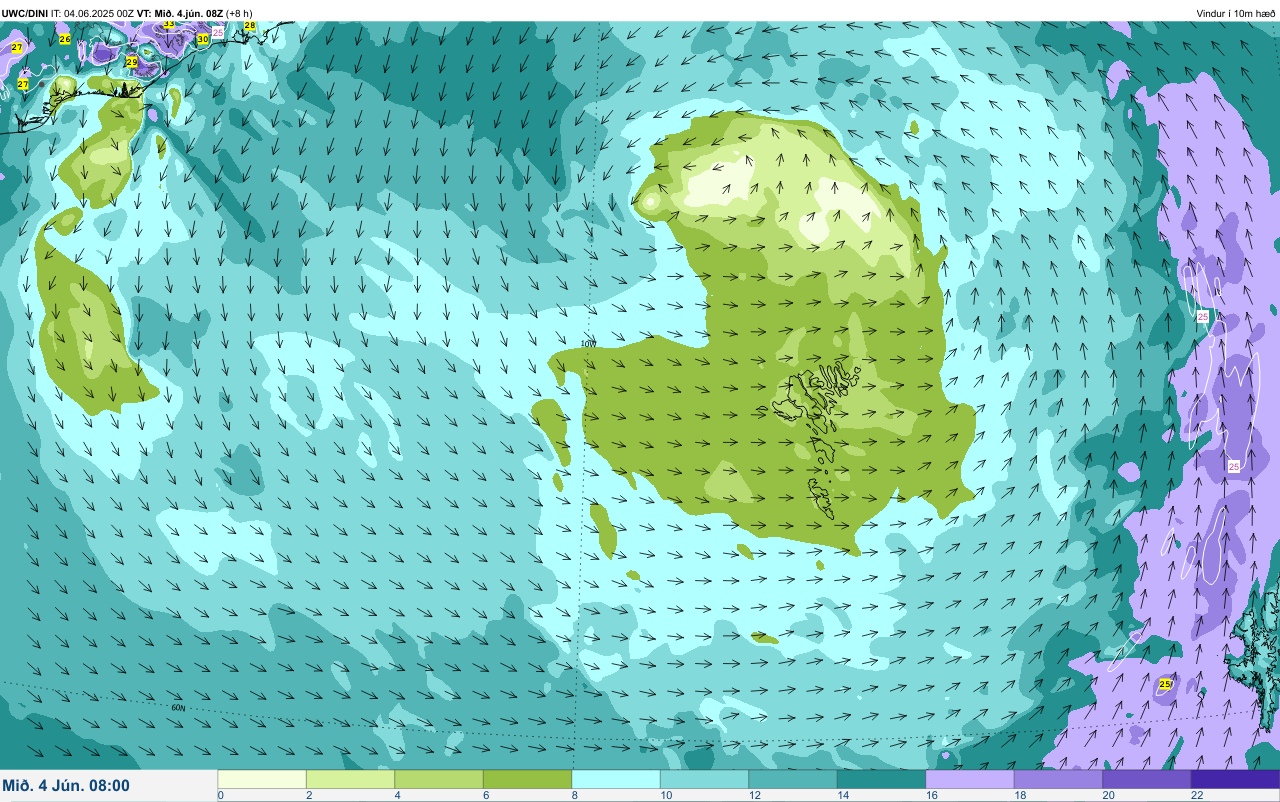Image resolution: width=1280 pixels, height=802 pixels.
Task: Click legend scale value '8'
Action: point(574,795)
